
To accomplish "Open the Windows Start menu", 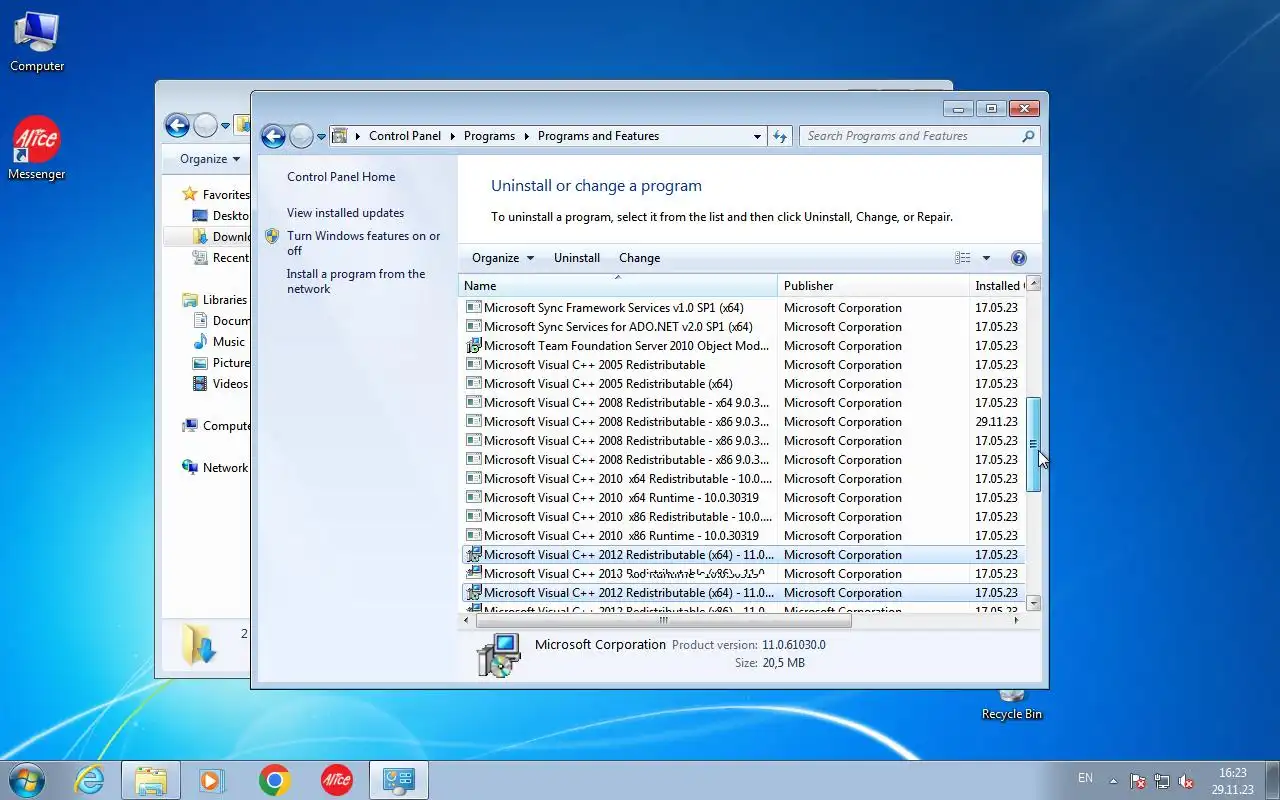I will [26, 779].
